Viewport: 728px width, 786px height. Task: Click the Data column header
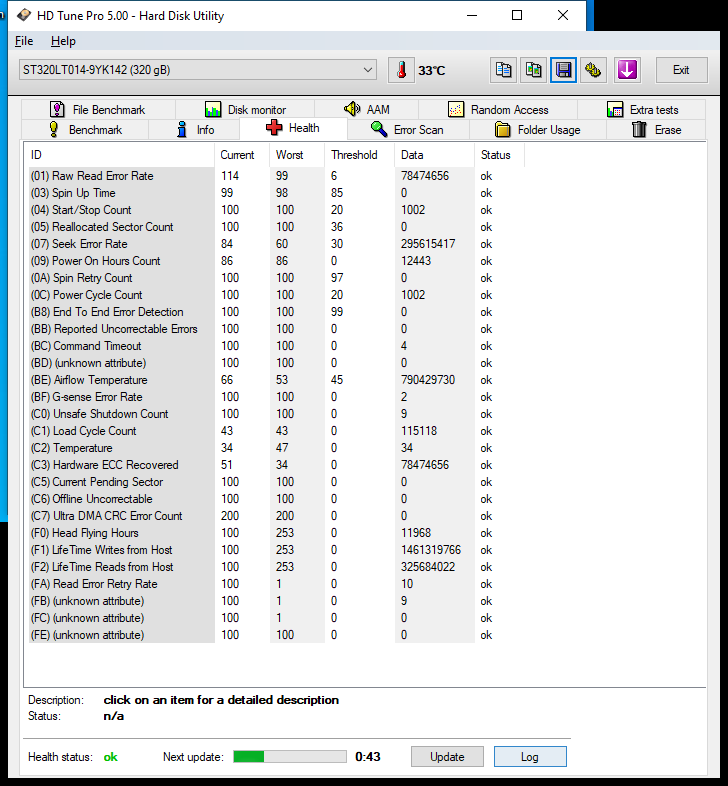[x=434, y=155]
